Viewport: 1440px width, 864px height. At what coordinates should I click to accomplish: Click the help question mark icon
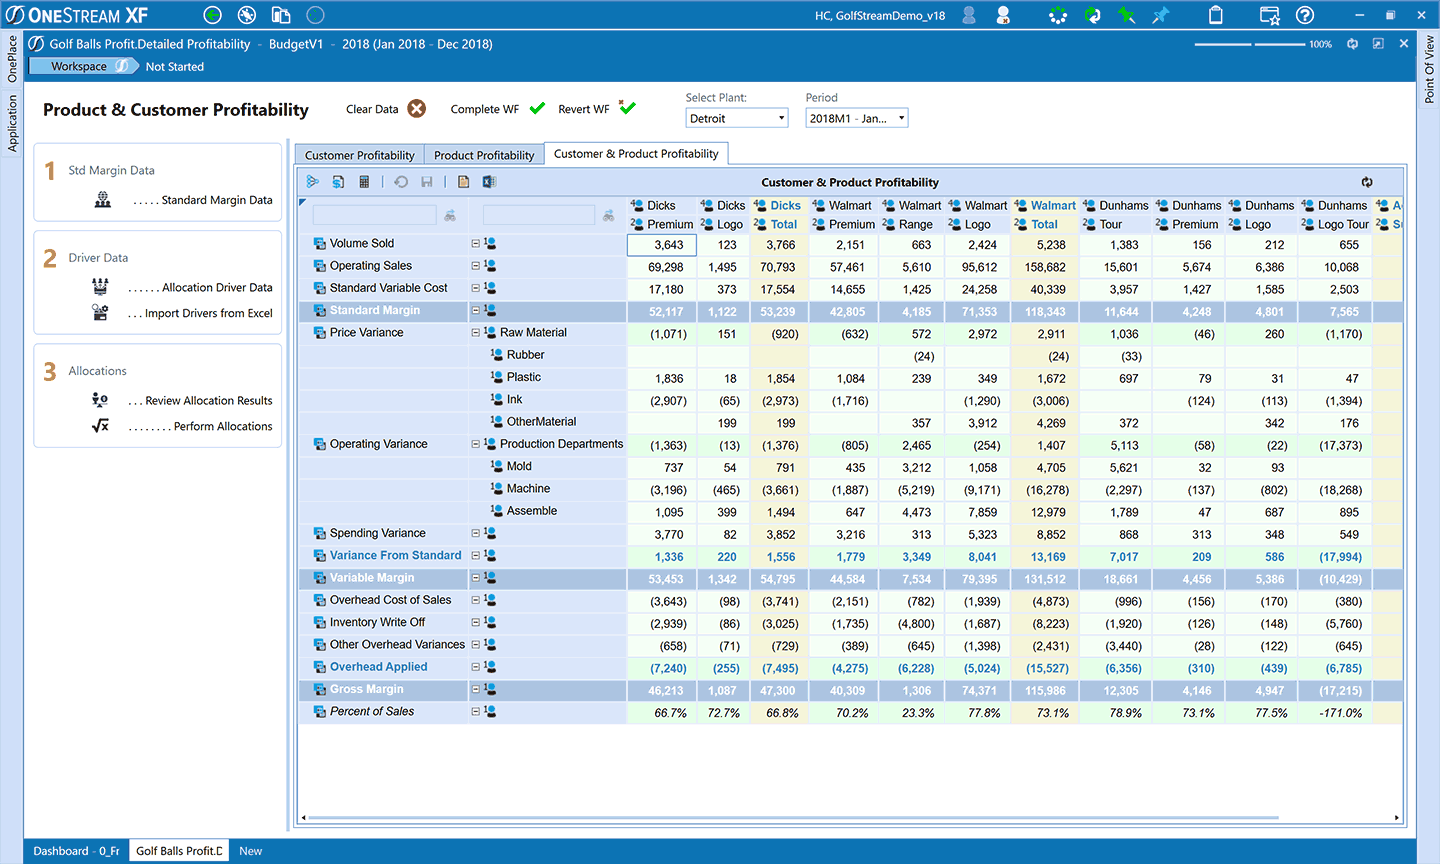tap(1305, 15)
